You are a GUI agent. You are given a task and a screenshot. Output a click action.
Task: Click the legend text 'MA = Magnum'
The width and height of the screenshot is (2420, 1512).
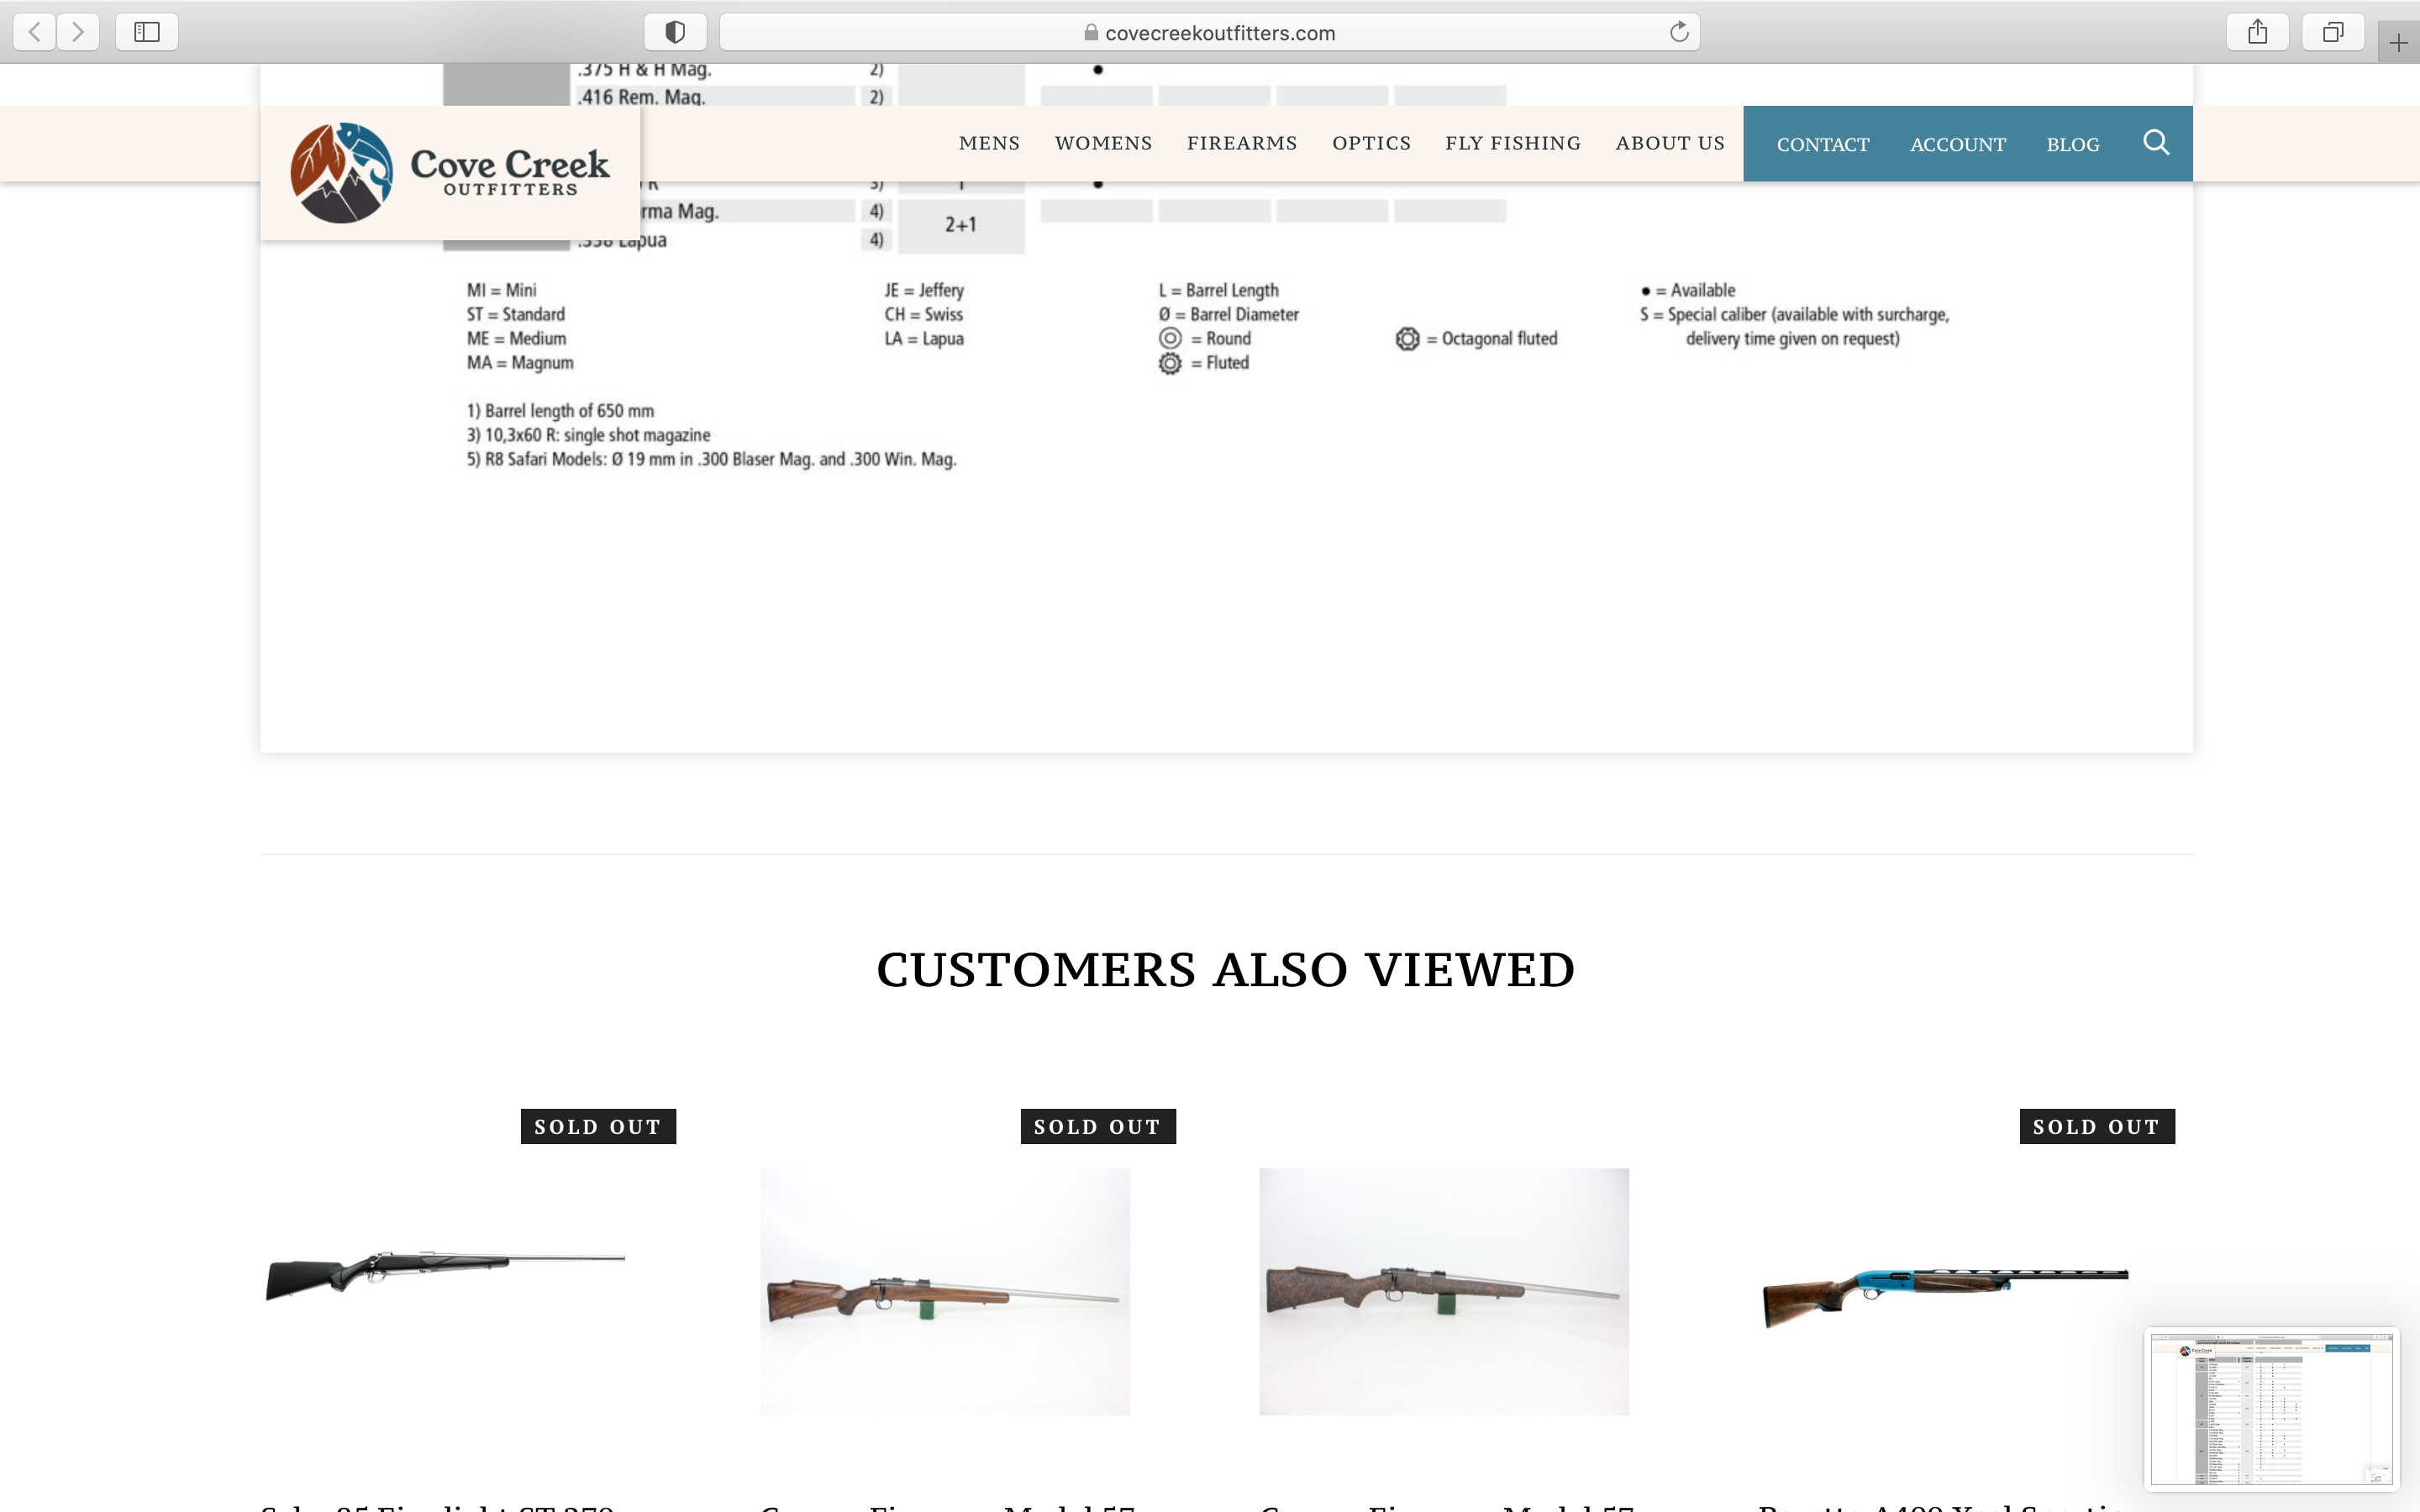pyautogui.click(x=520, y=362)
